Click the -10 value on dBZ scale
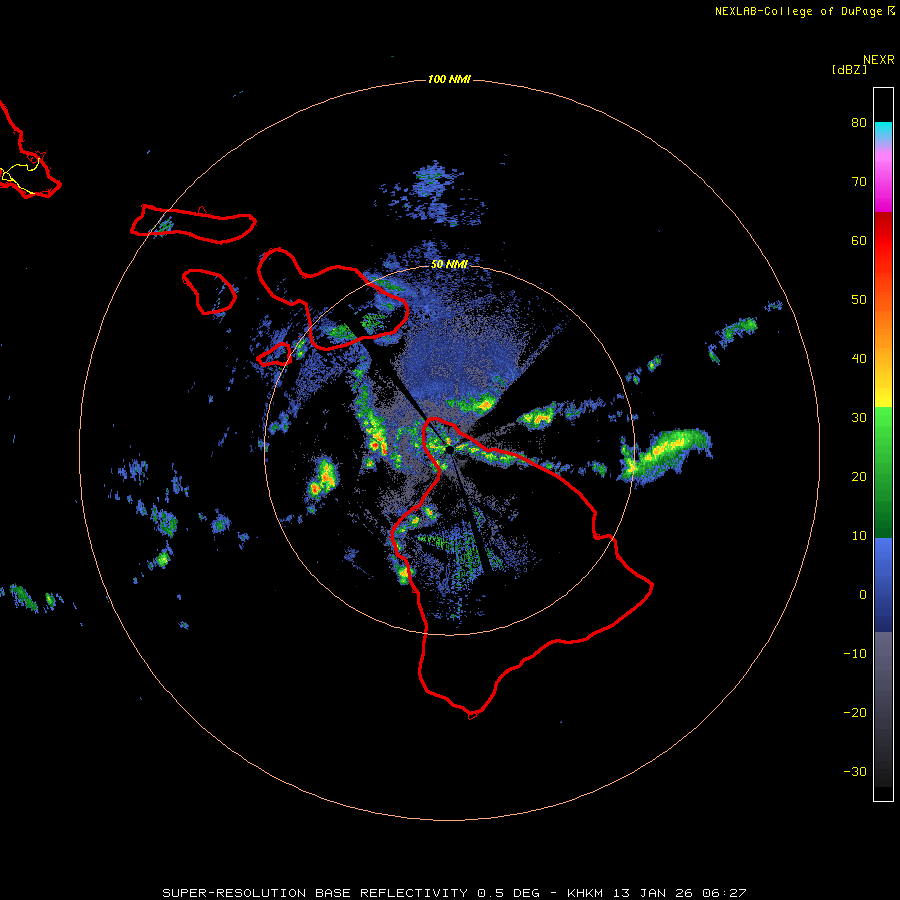 point(855,654)
